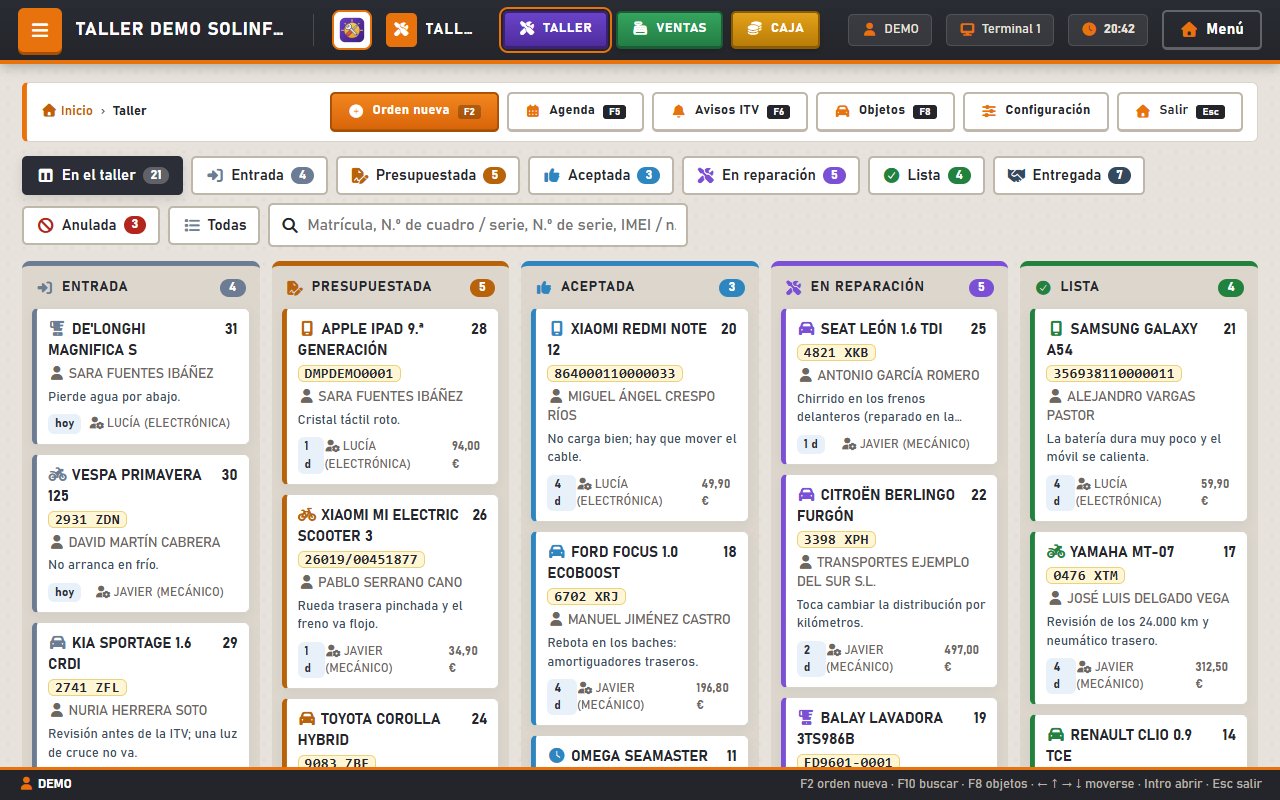Switch to the Caja module
The image size is (1280, 800).
pos(775,29)
